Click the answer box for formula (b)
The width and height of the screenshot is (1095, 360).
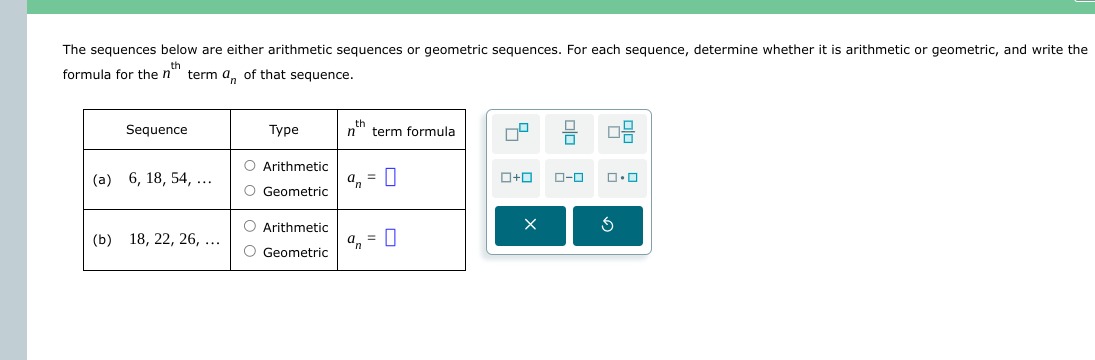[390, 239]
